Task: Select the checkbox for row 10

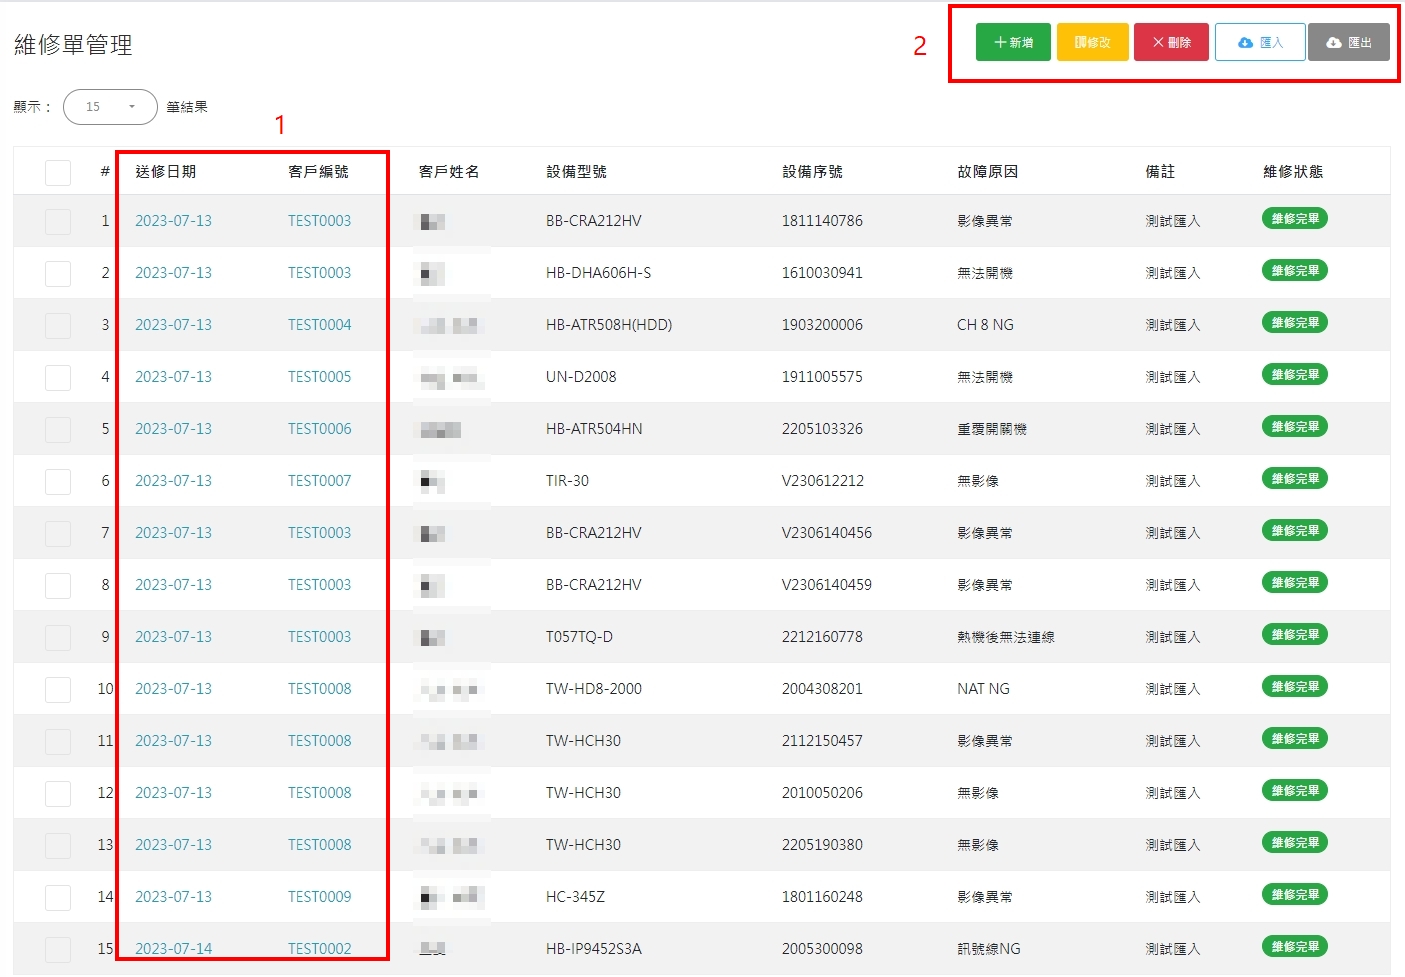Action: click(58, 689)
